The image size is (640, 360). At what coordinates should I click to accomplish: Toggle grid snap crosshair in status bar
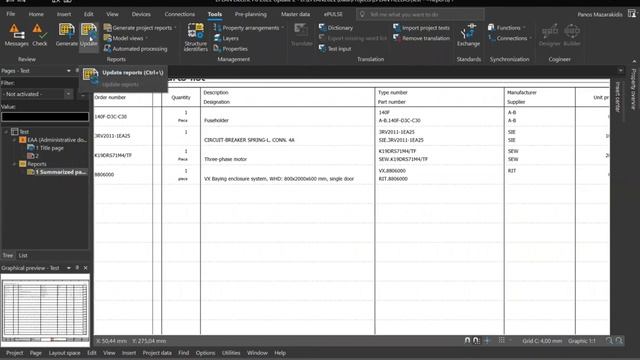[x=487, y=340]
